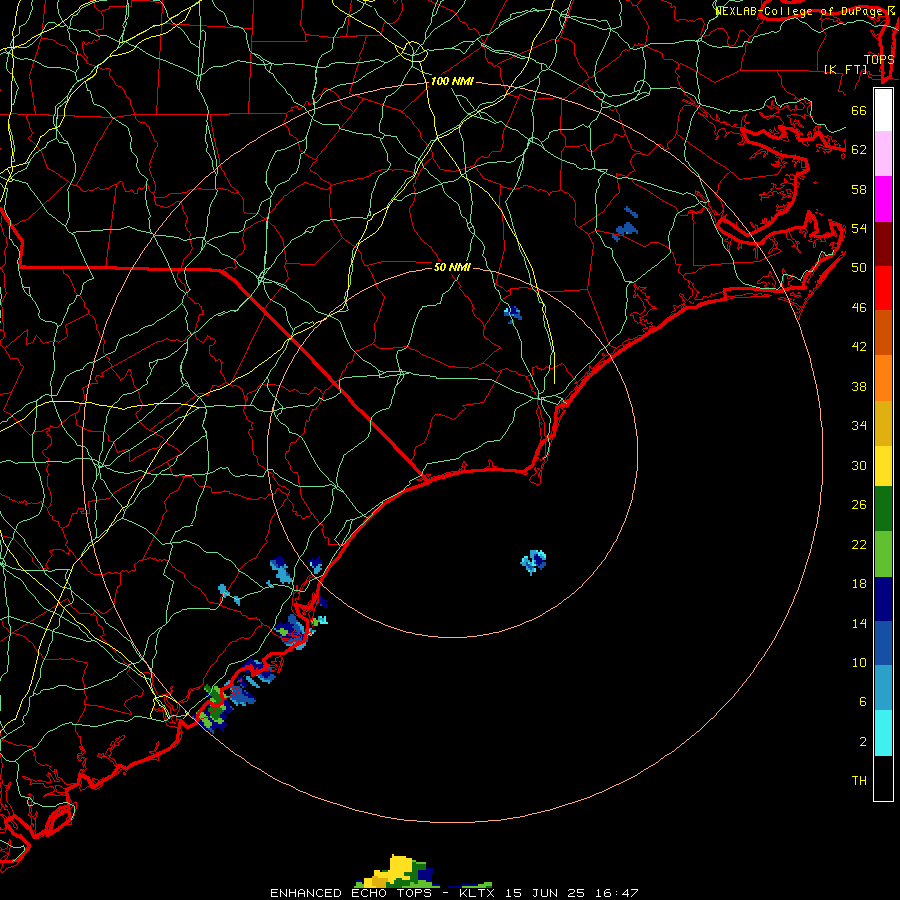Click legend value '46'
This screenshot has width=900, height=900.
859,307
